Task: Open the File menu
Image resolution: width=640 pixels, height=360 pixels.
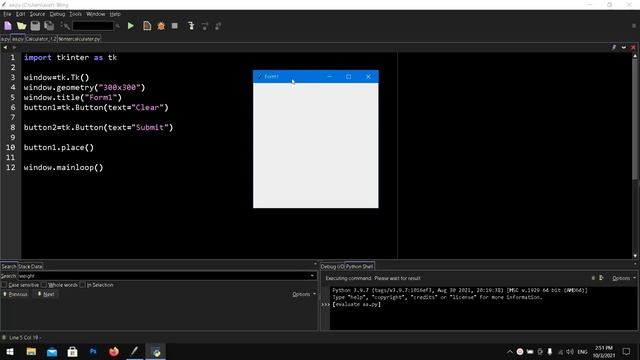Action: [7, 14]
